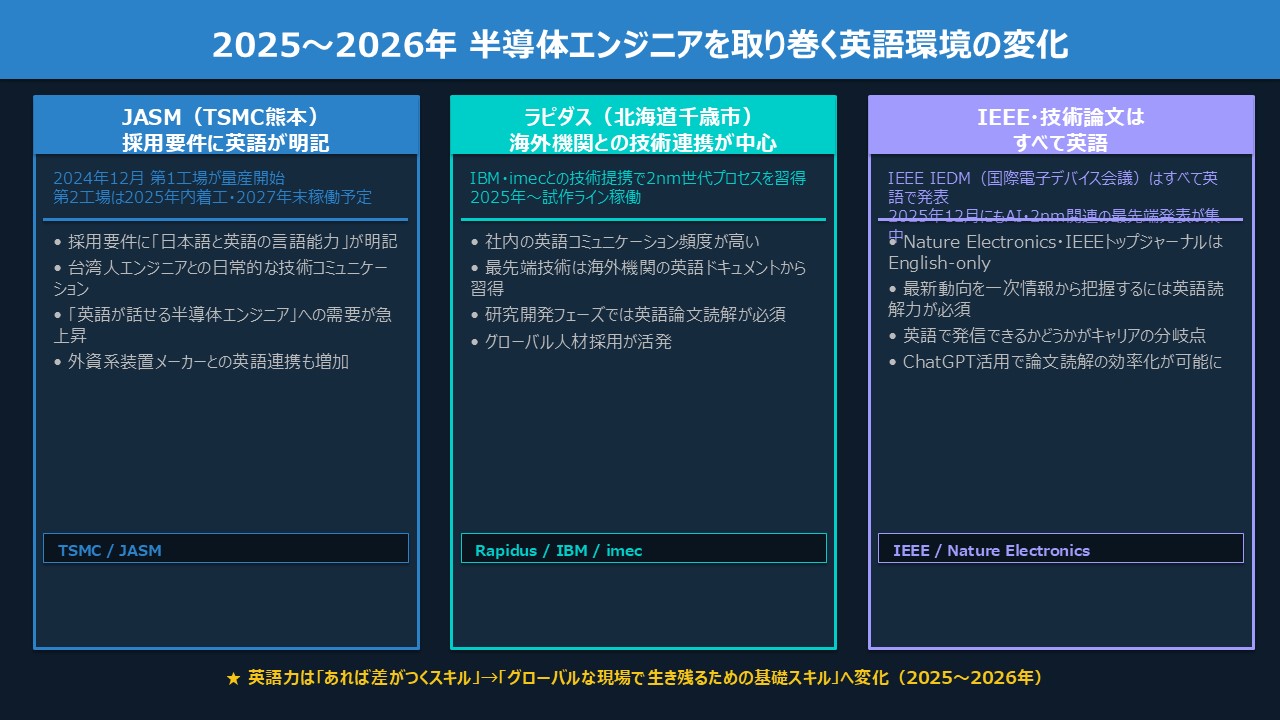Click the IEEE / Nature Electronics footer label
Viewport: 1280px width, 720px height.
point(991,550)
